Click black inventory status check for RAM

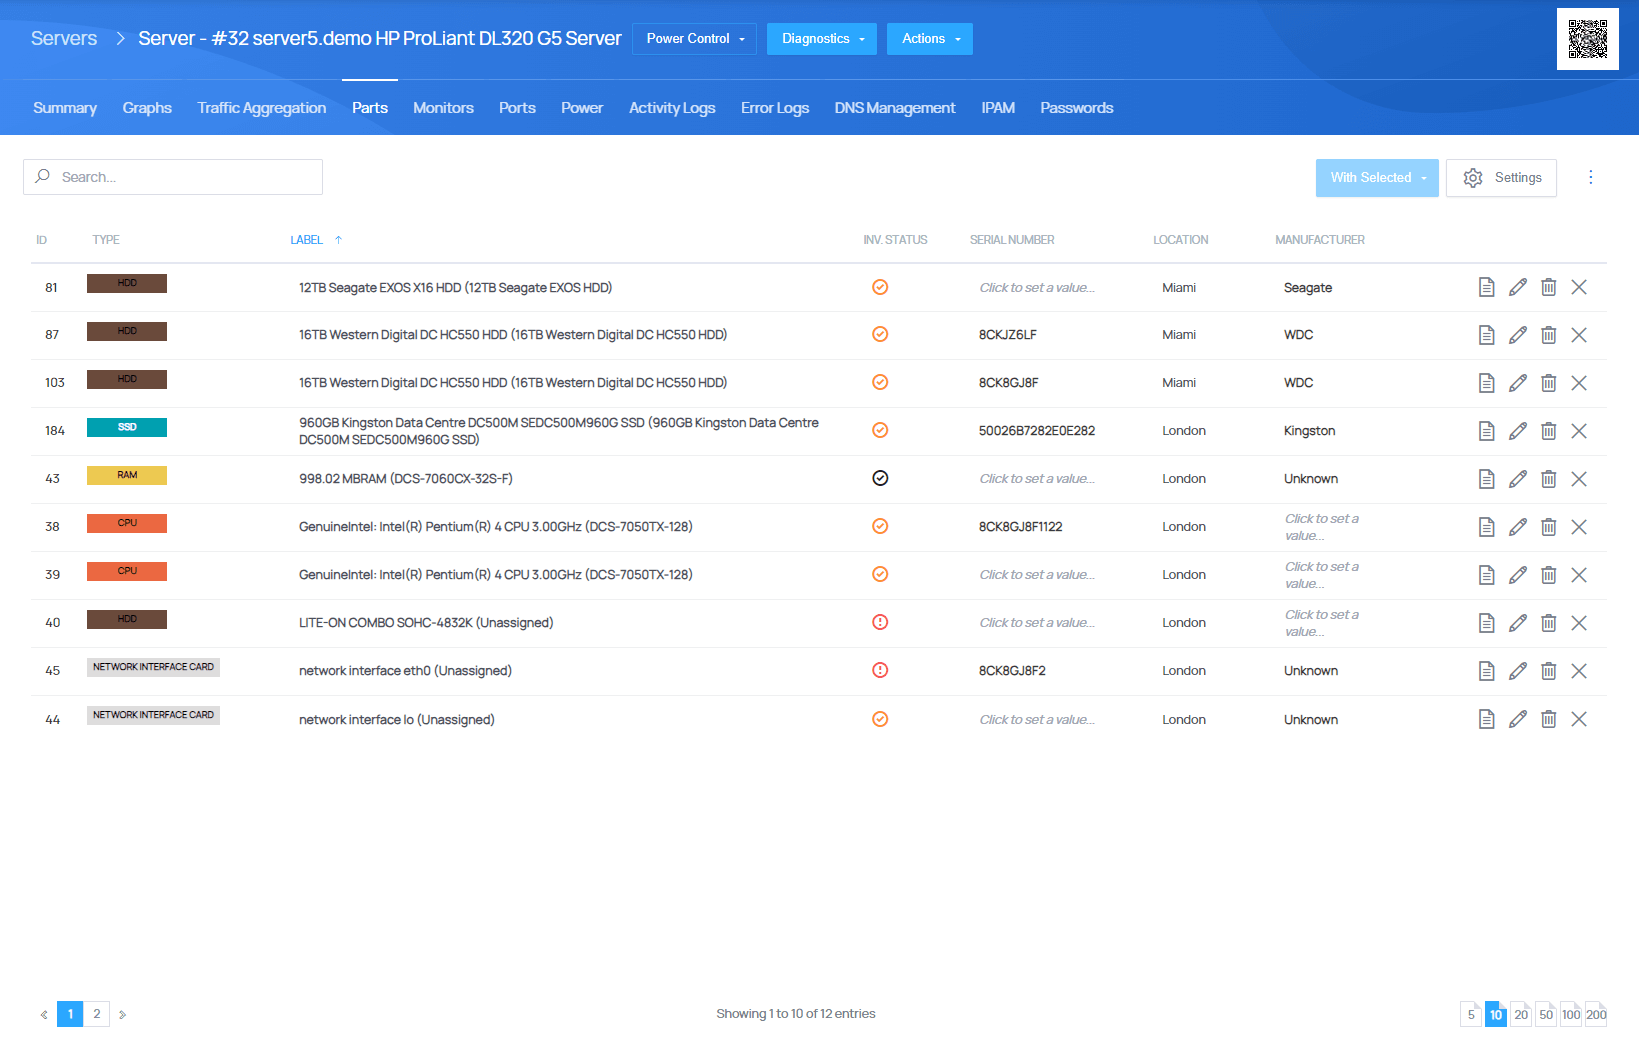(x=880, y=478)
